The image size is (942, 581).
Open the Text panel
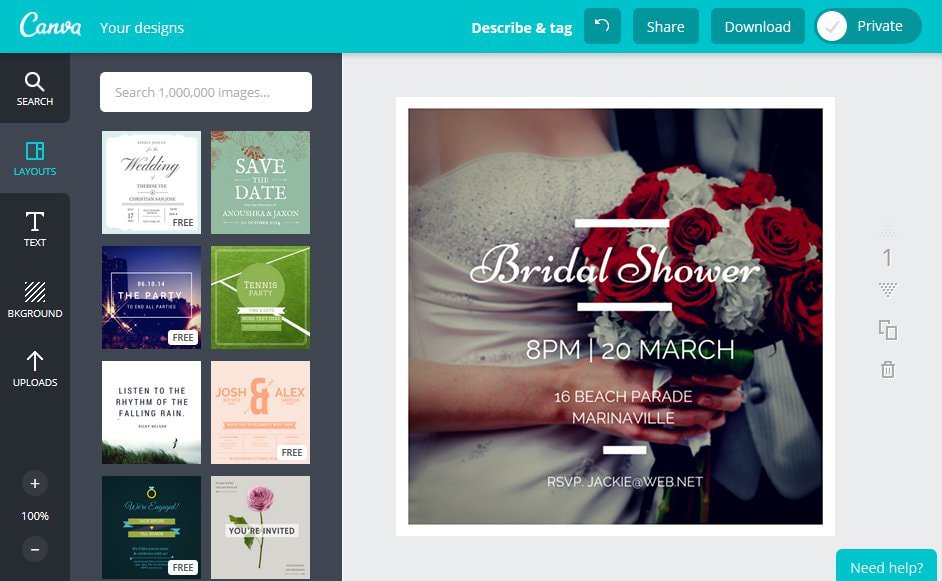[x=34, y=229]
